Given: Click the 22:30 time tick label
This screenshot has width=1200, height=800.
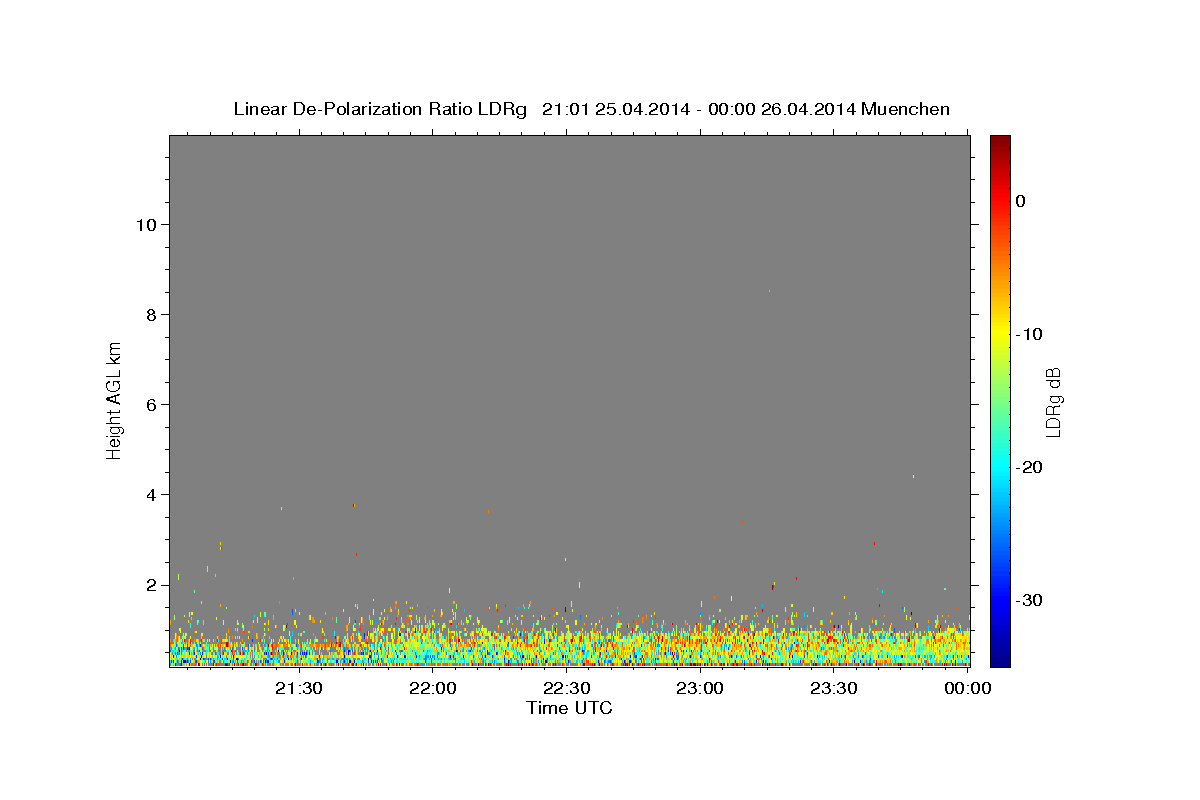Looking at the screenshot, I should point(567,688).
